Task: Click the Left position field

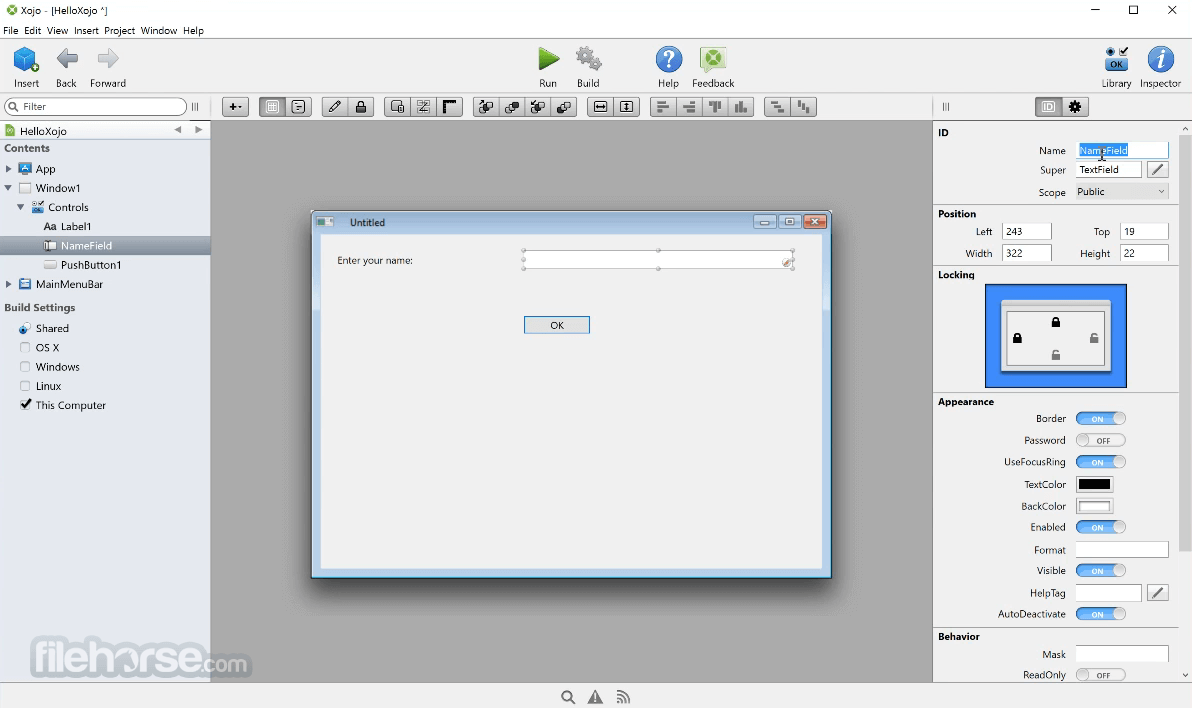Action: [x=1026, y=231]
